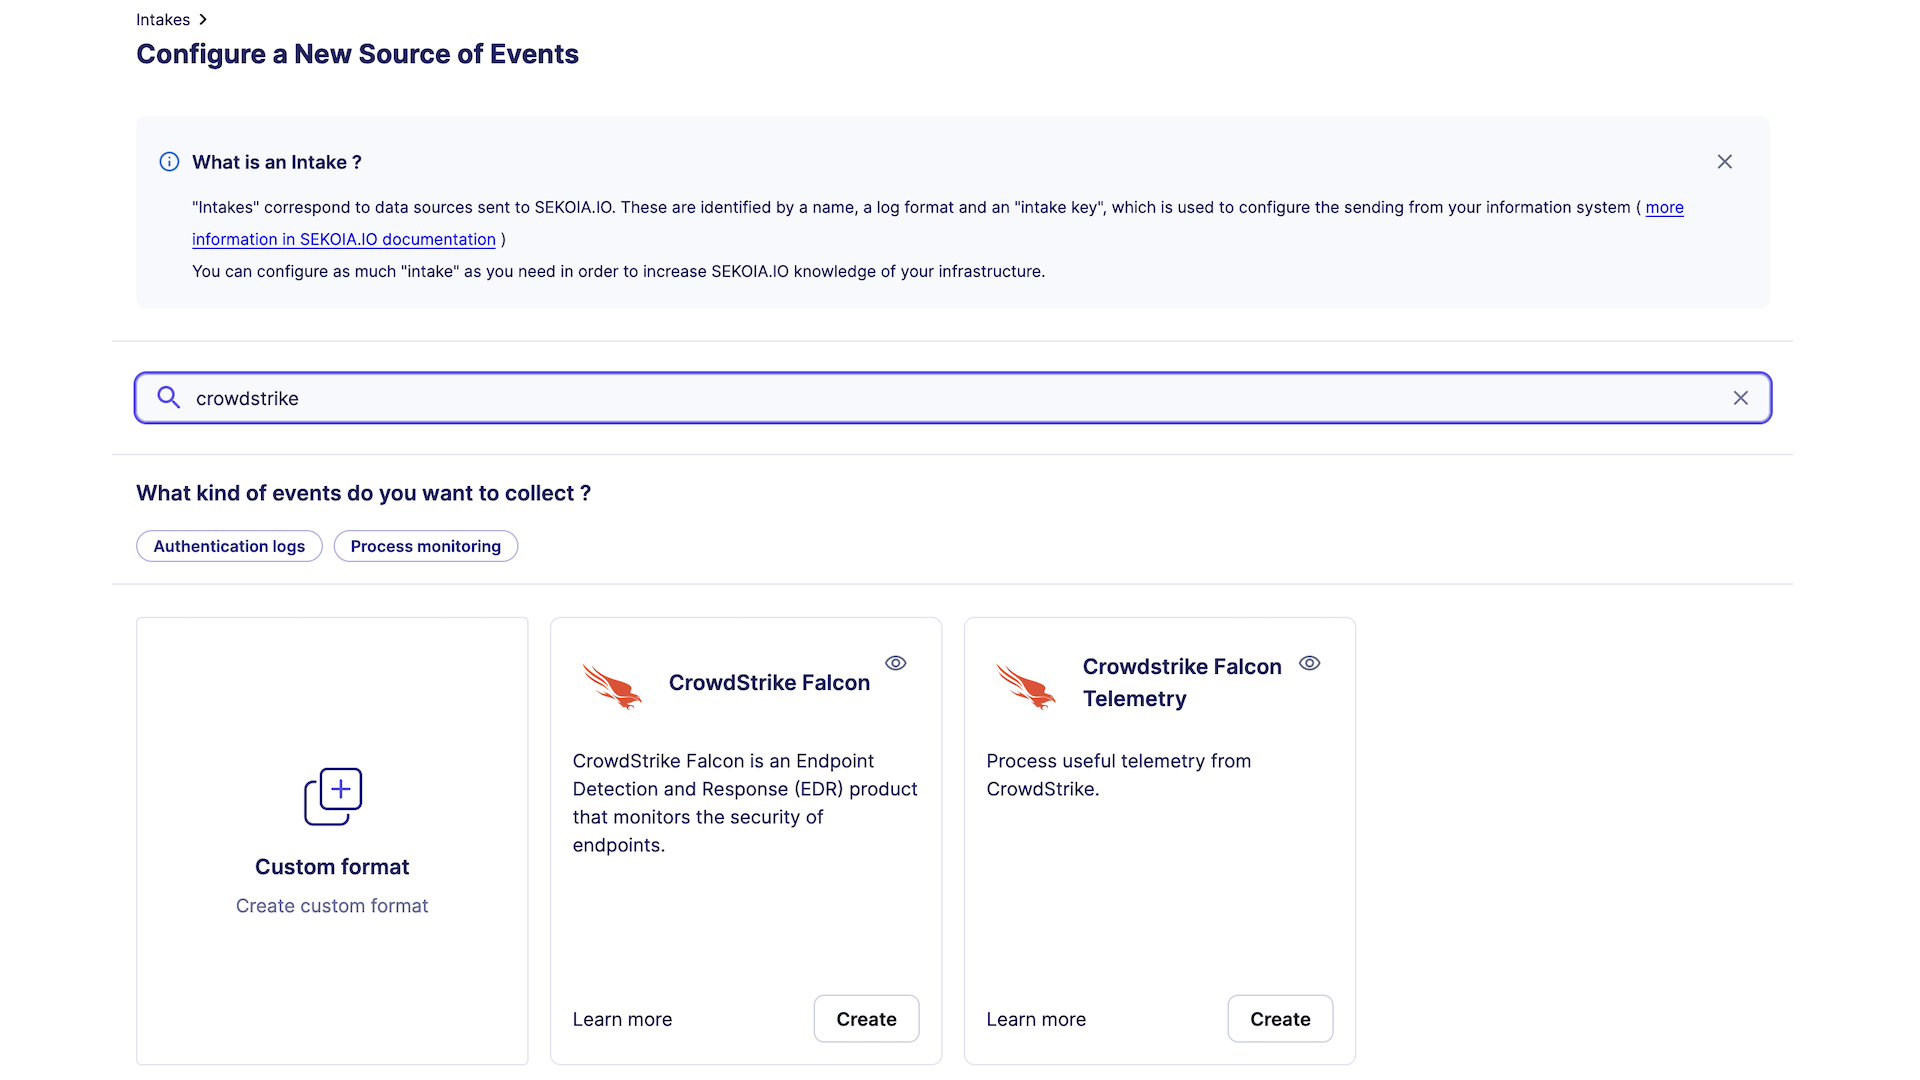Navigate back using the Intakes breadcrumb
This screenshot has width=1920, height=1080.
tap(162, 19)
